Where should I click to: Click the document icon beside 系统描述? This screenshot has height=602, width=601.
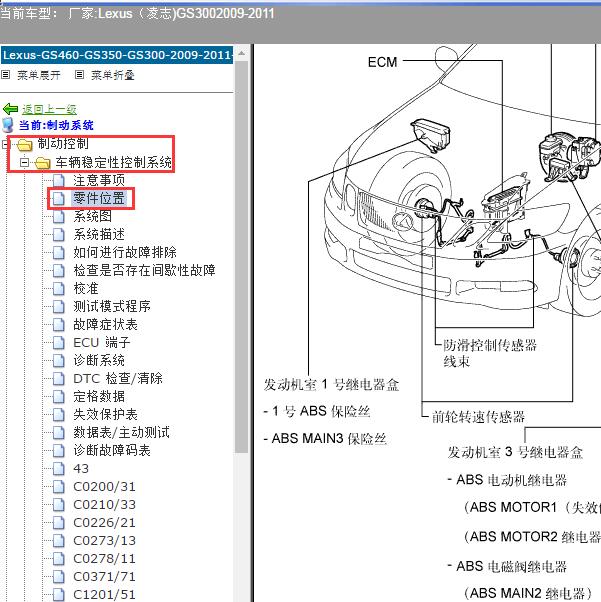click(x=58, y=234)
